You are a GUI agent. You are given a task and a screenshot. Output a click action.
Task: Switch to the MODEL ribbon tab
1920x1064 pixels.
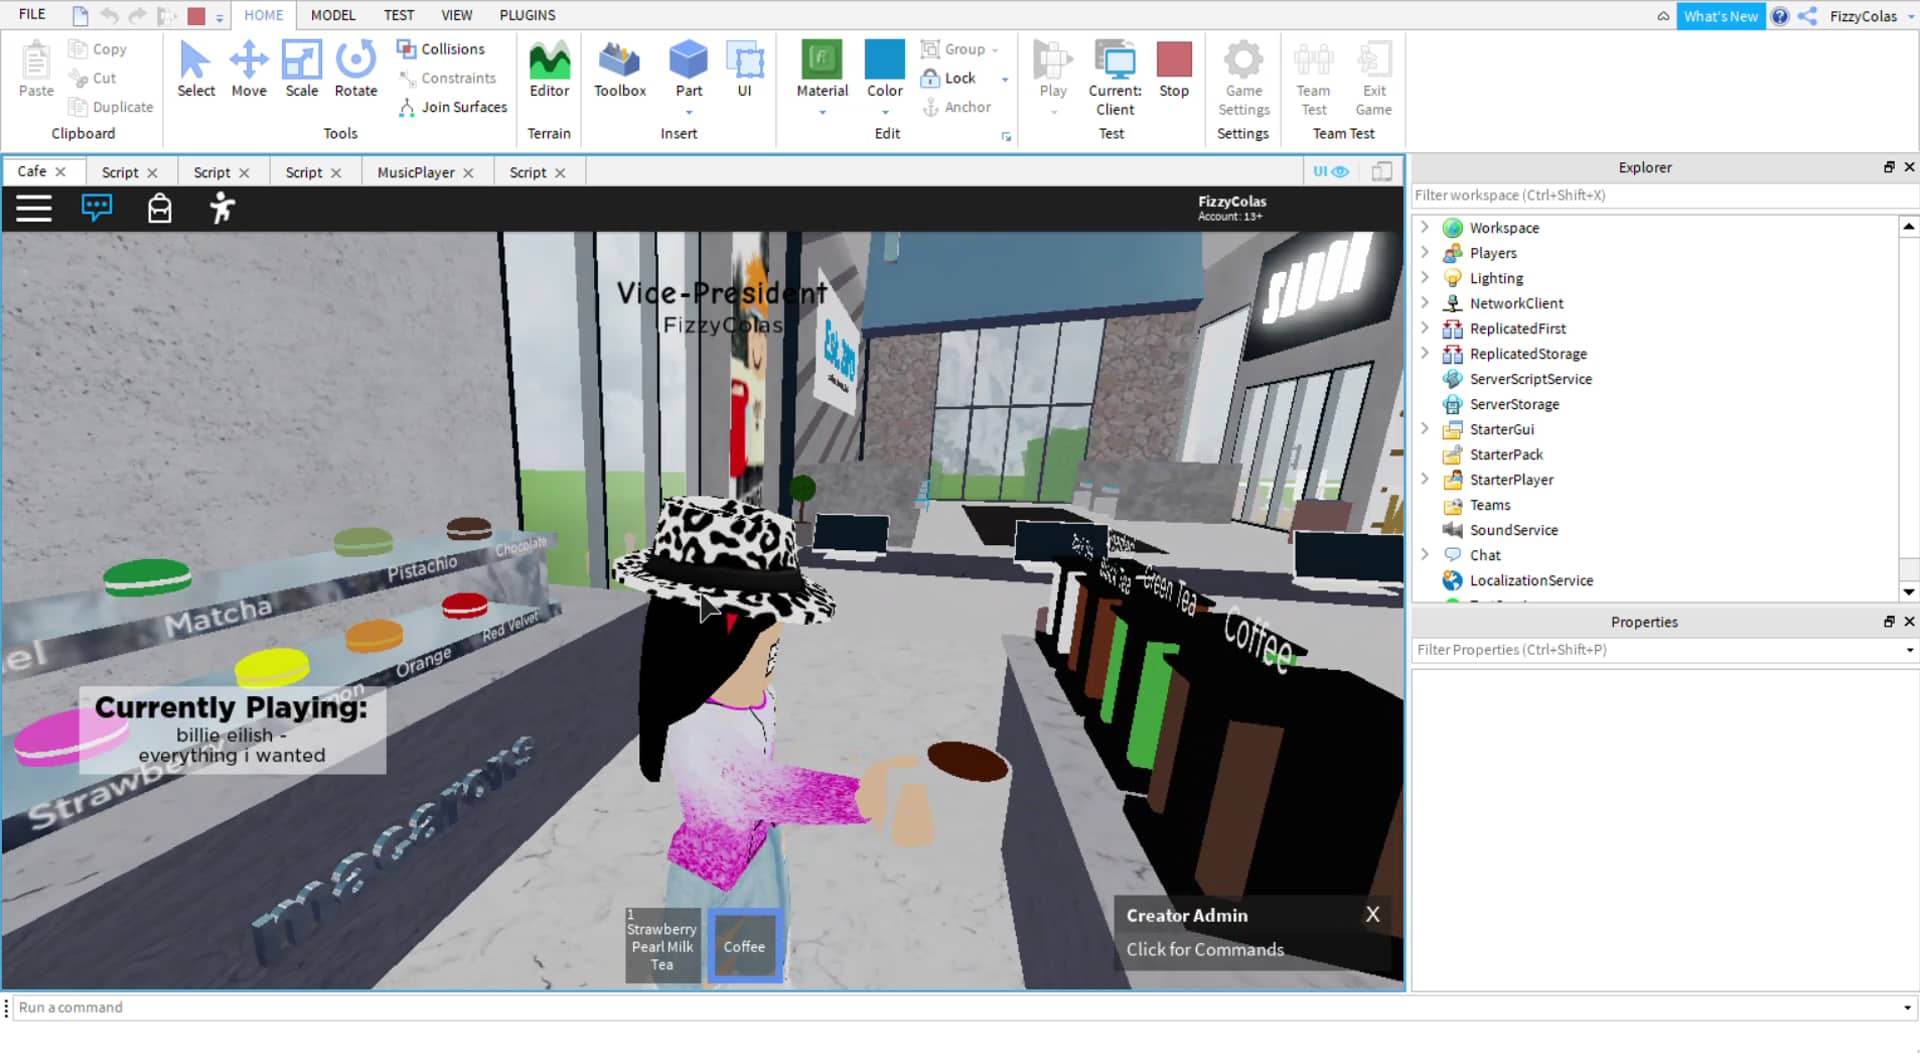332,15
